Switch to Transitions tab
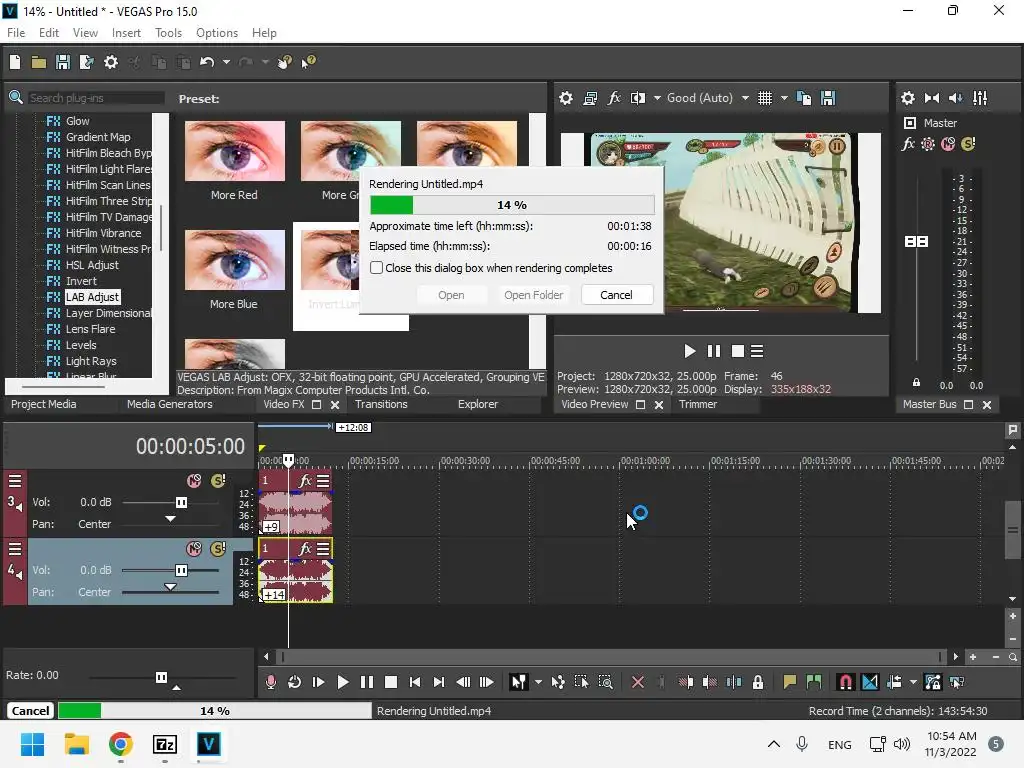 point(381,404)
